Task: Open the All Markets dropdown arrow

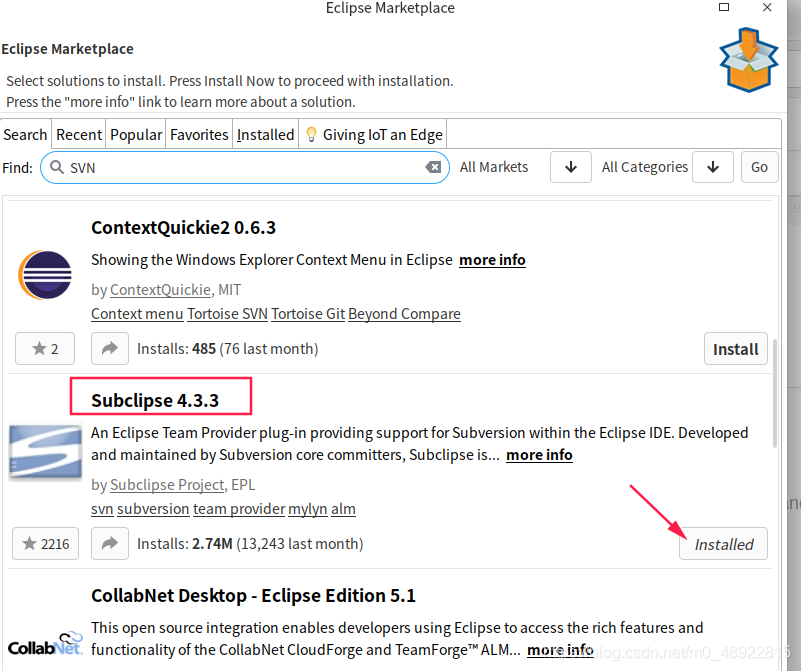Action: [x=570, y=167]
